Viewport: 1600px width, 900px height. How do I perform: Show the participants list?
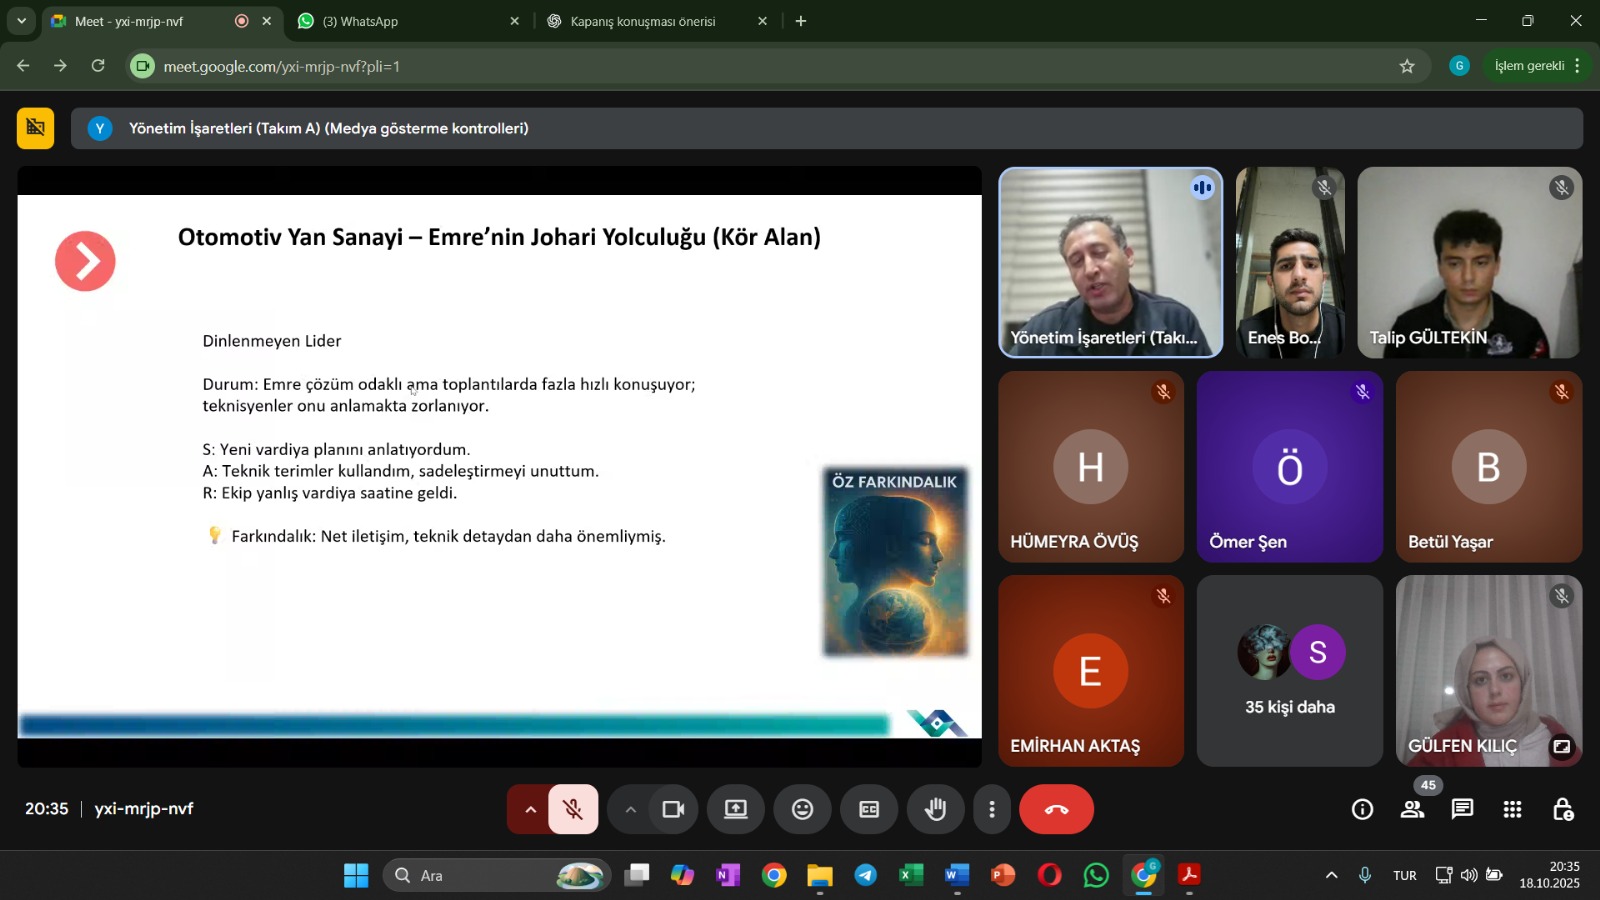[1412, 809]
